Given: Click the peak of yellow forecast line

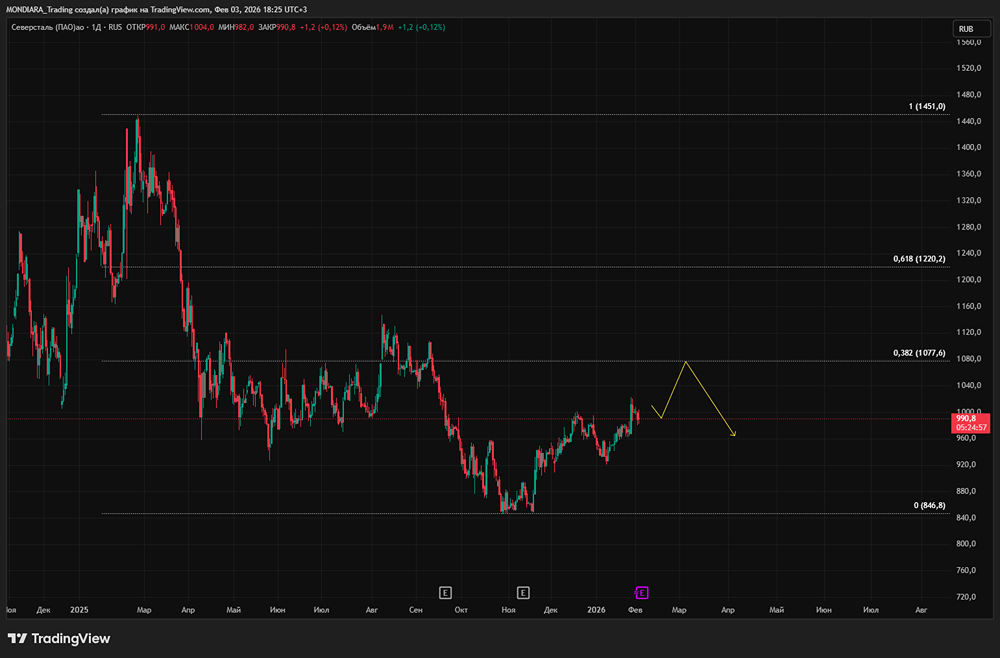Looking at the screenshot, I should pyautogui.click(x=685, y=361).
